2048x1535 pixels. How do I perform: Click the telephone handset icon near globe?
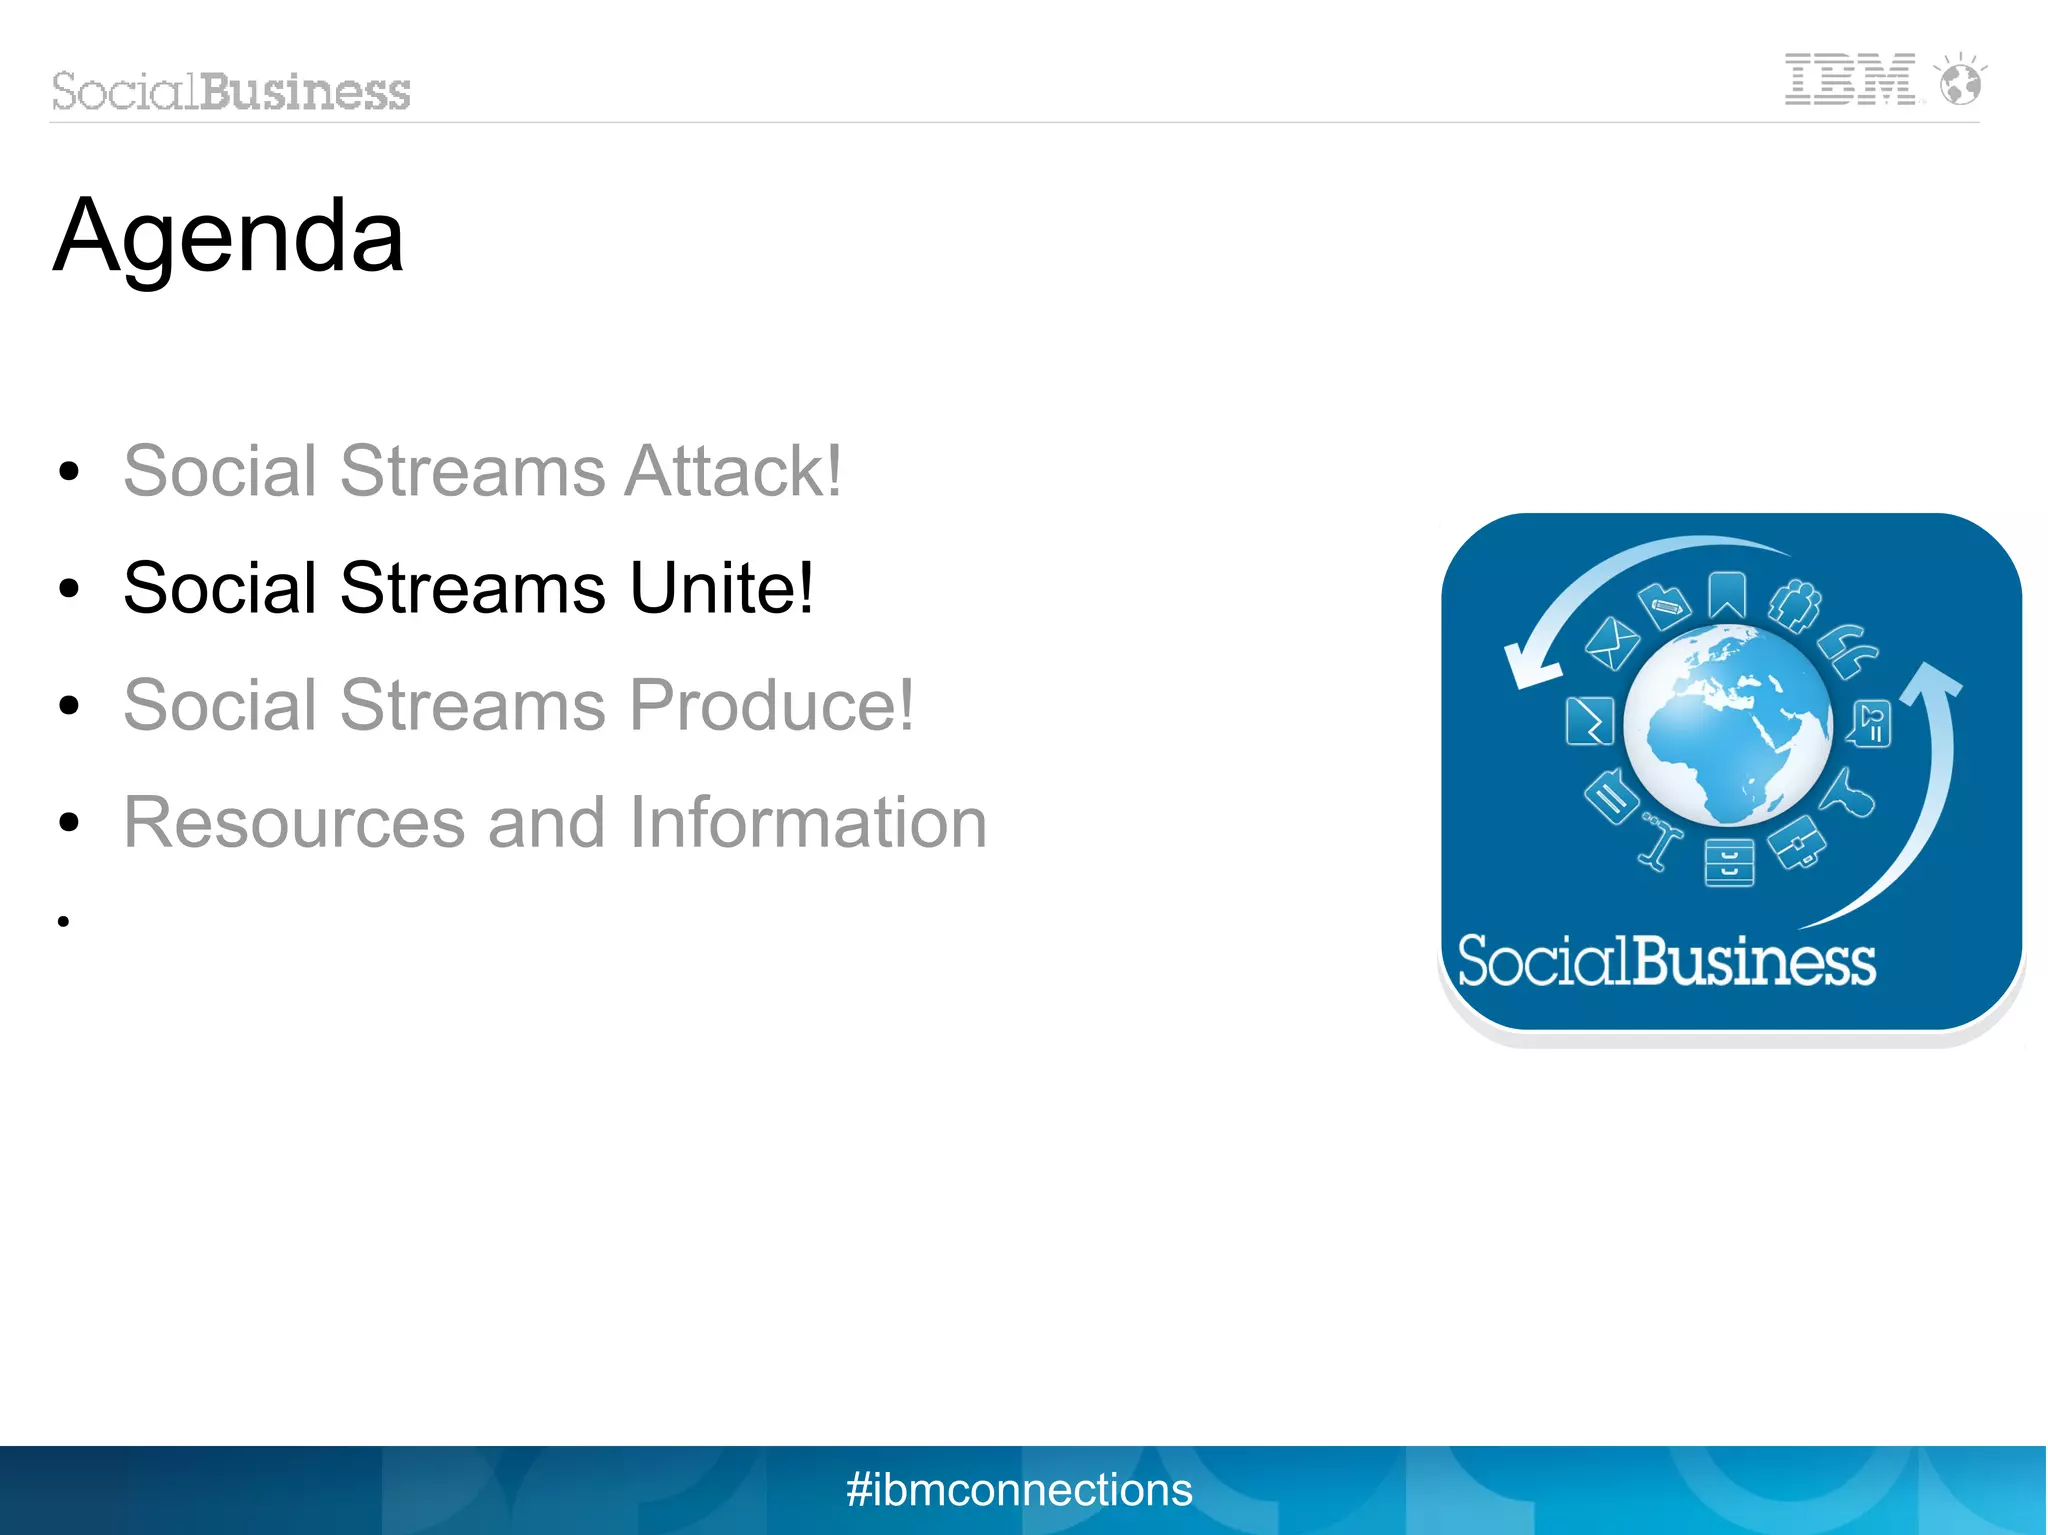pyautogui.click(x=1848, y=651)
